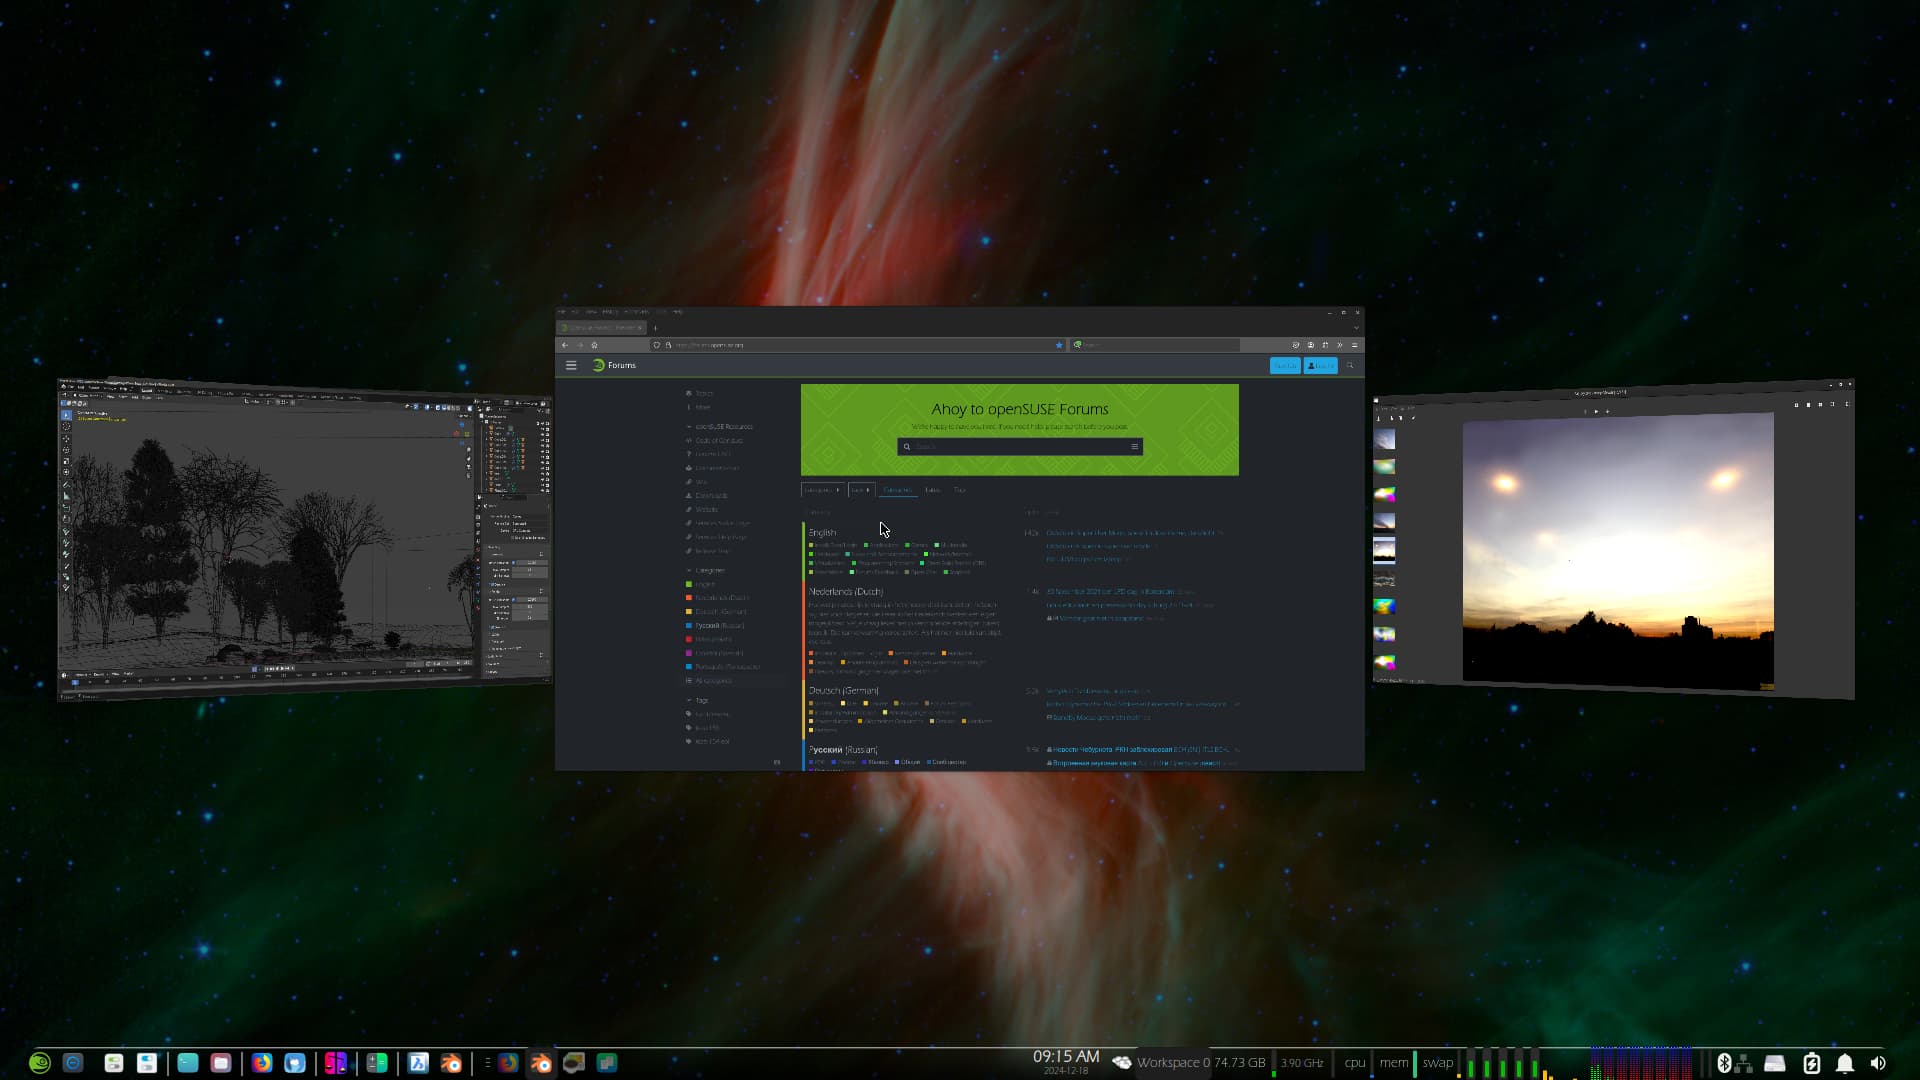The height and width of the screenshot is (1080, 1920).
Task: Open the Bluetooth tray icon
Action: pyautogui.click(x=1724, y=1063)
